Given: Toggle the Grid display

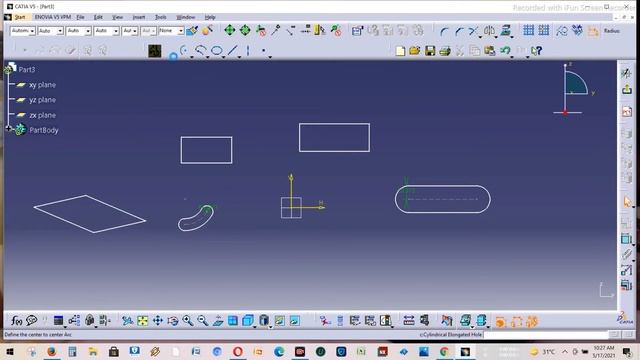Looking at the screenshot, I should click(x=529, y=30).
